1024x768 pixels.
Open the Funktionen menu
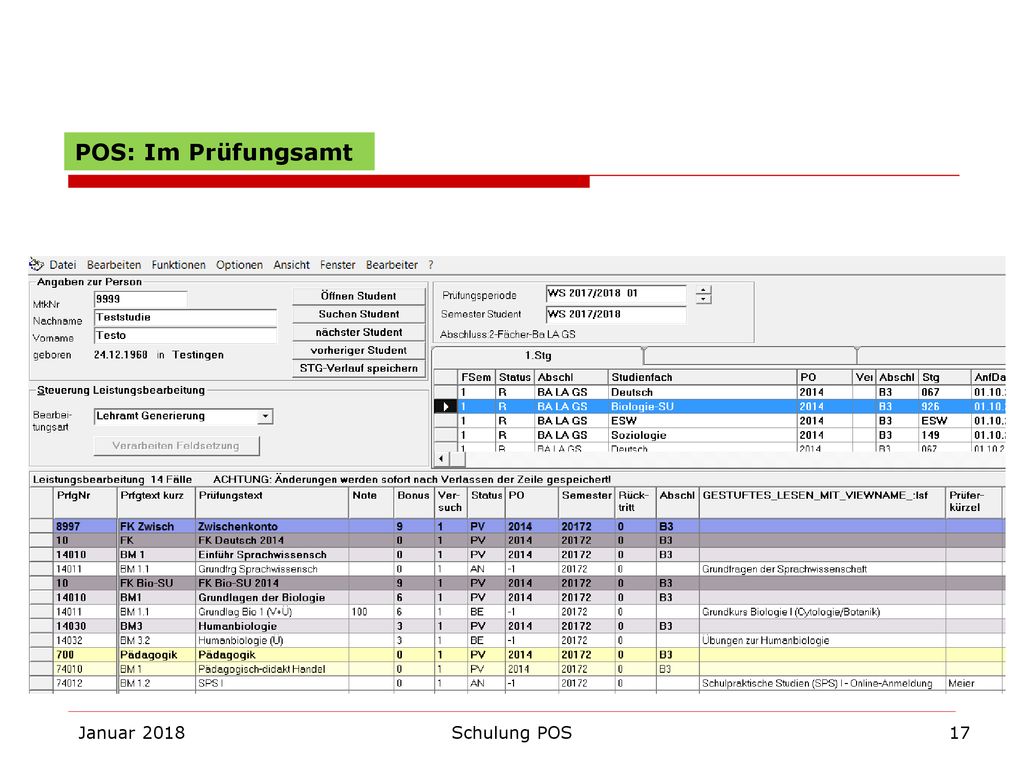(x=178, y=264)
